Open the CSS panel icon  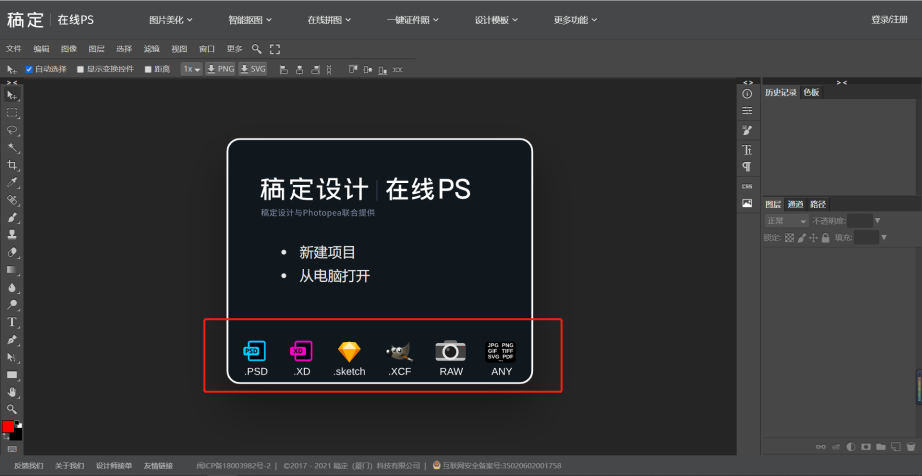(x=747, y=186)
